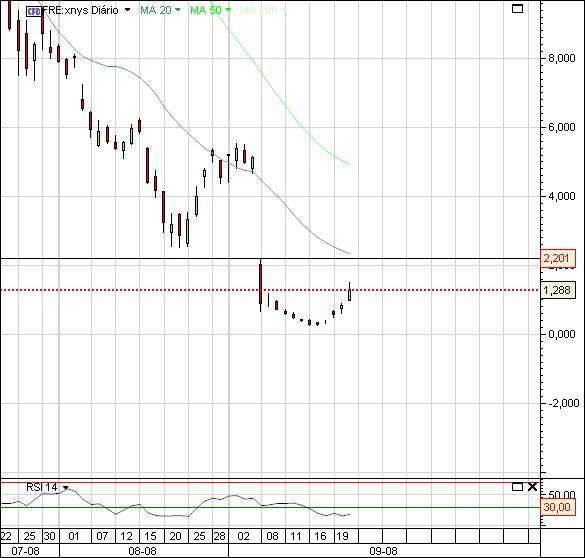
Task: Click the 4,000 price axis label
Action: [x=561, y=196]
